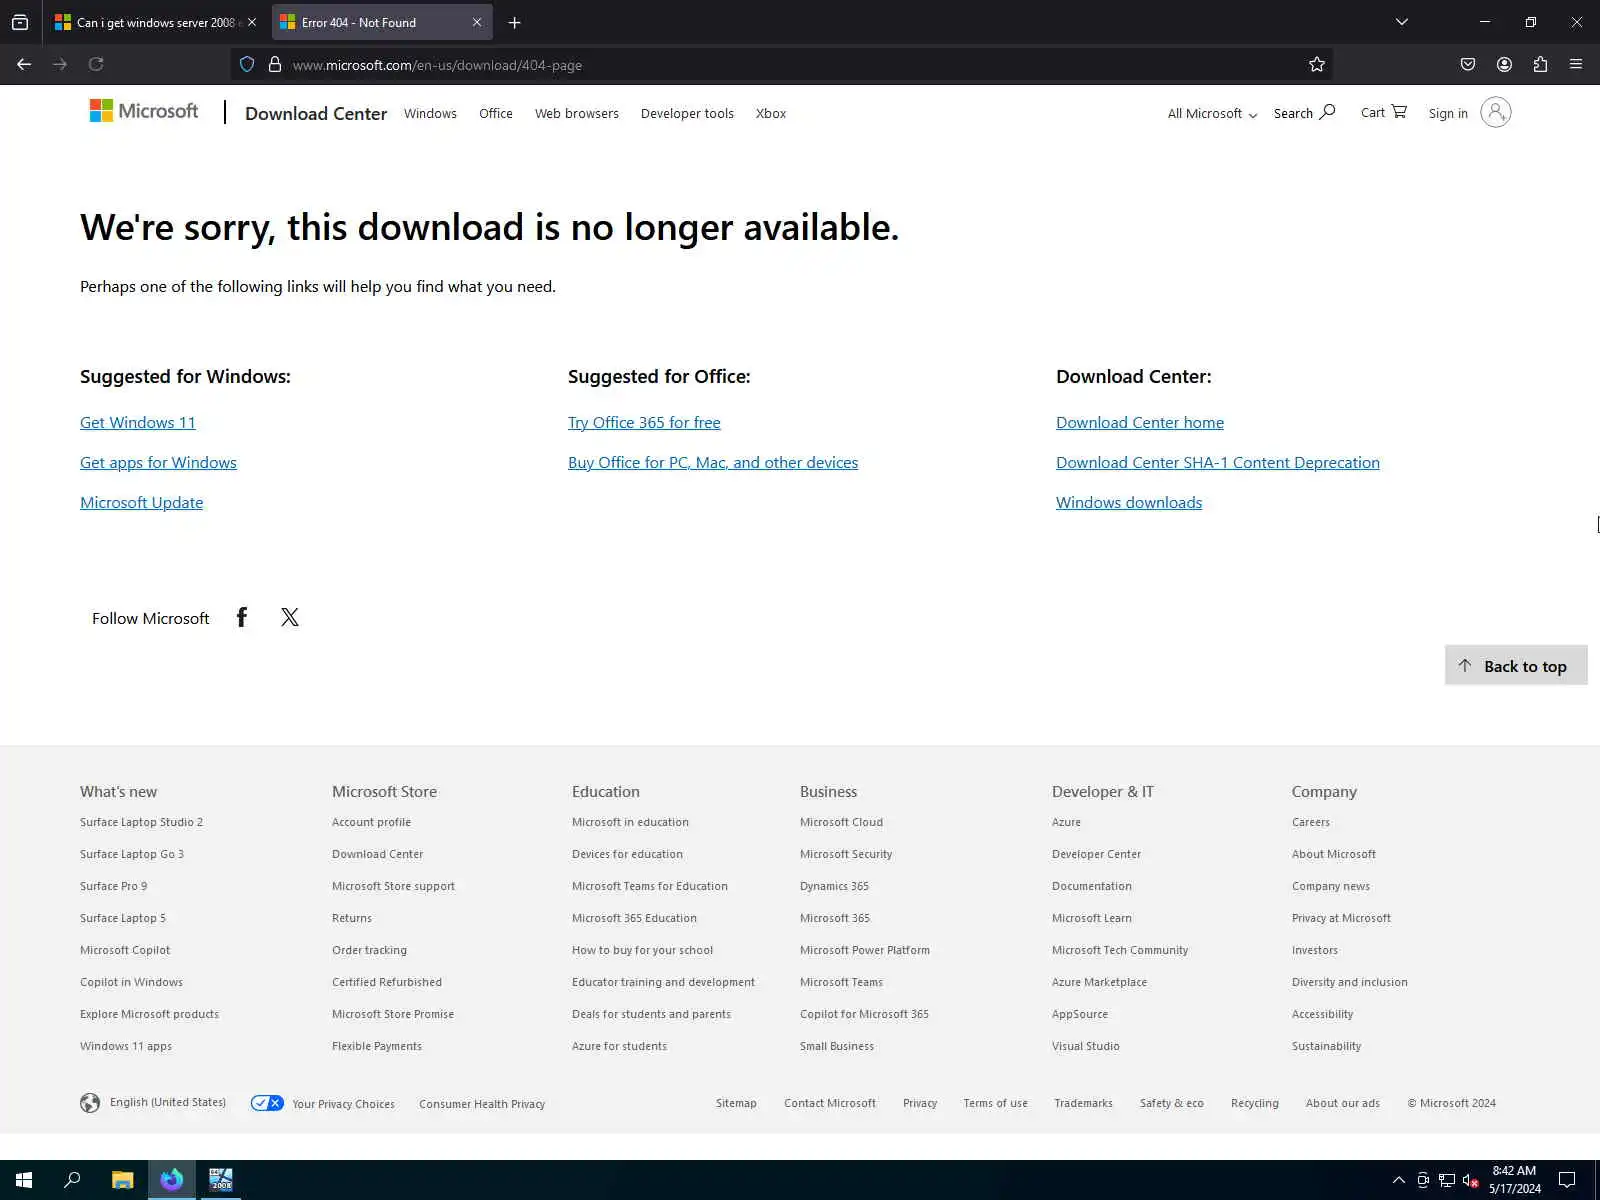Open Contact Microsoft footer link
This screenshot has width=1600, height=1200.
[x=830, y=1103]
